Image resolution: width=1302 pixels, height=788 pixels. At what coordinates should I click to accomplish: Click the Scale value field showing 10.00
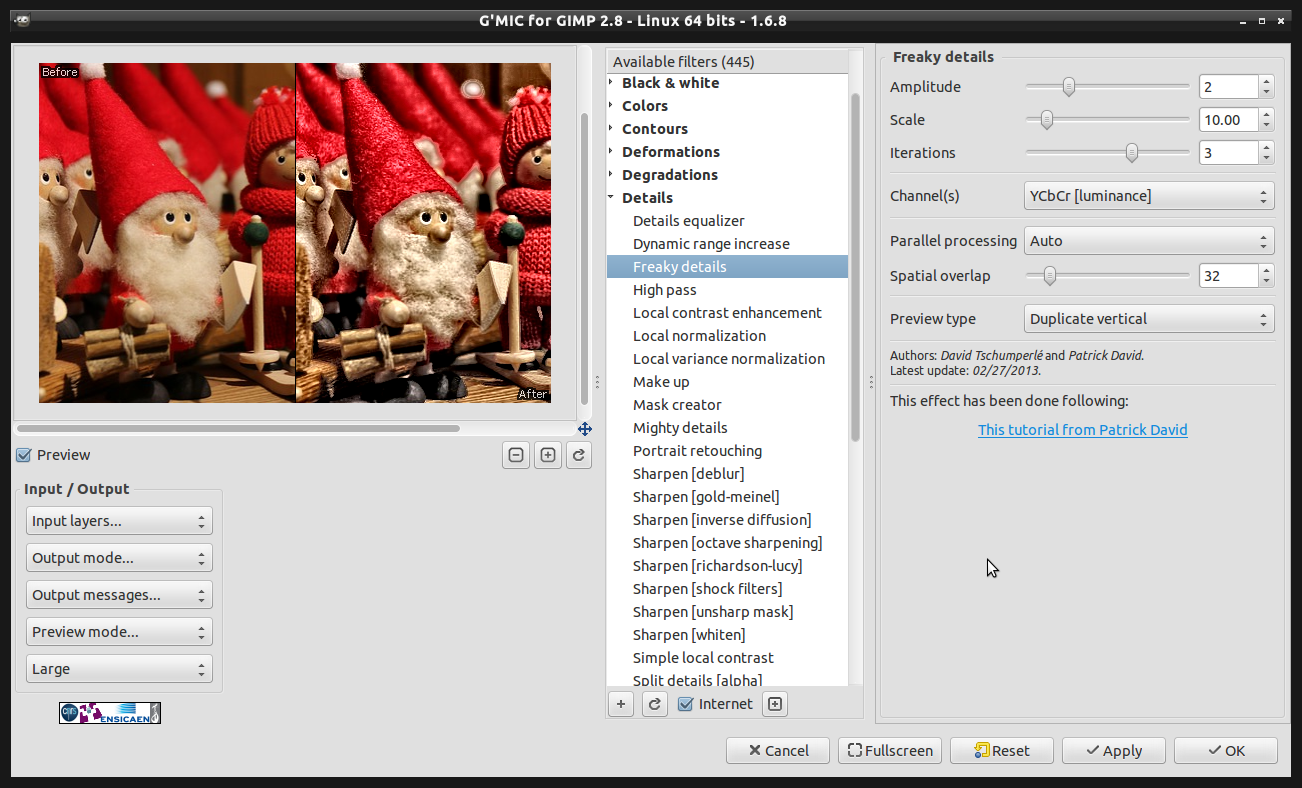click(x=1228, y=120)
